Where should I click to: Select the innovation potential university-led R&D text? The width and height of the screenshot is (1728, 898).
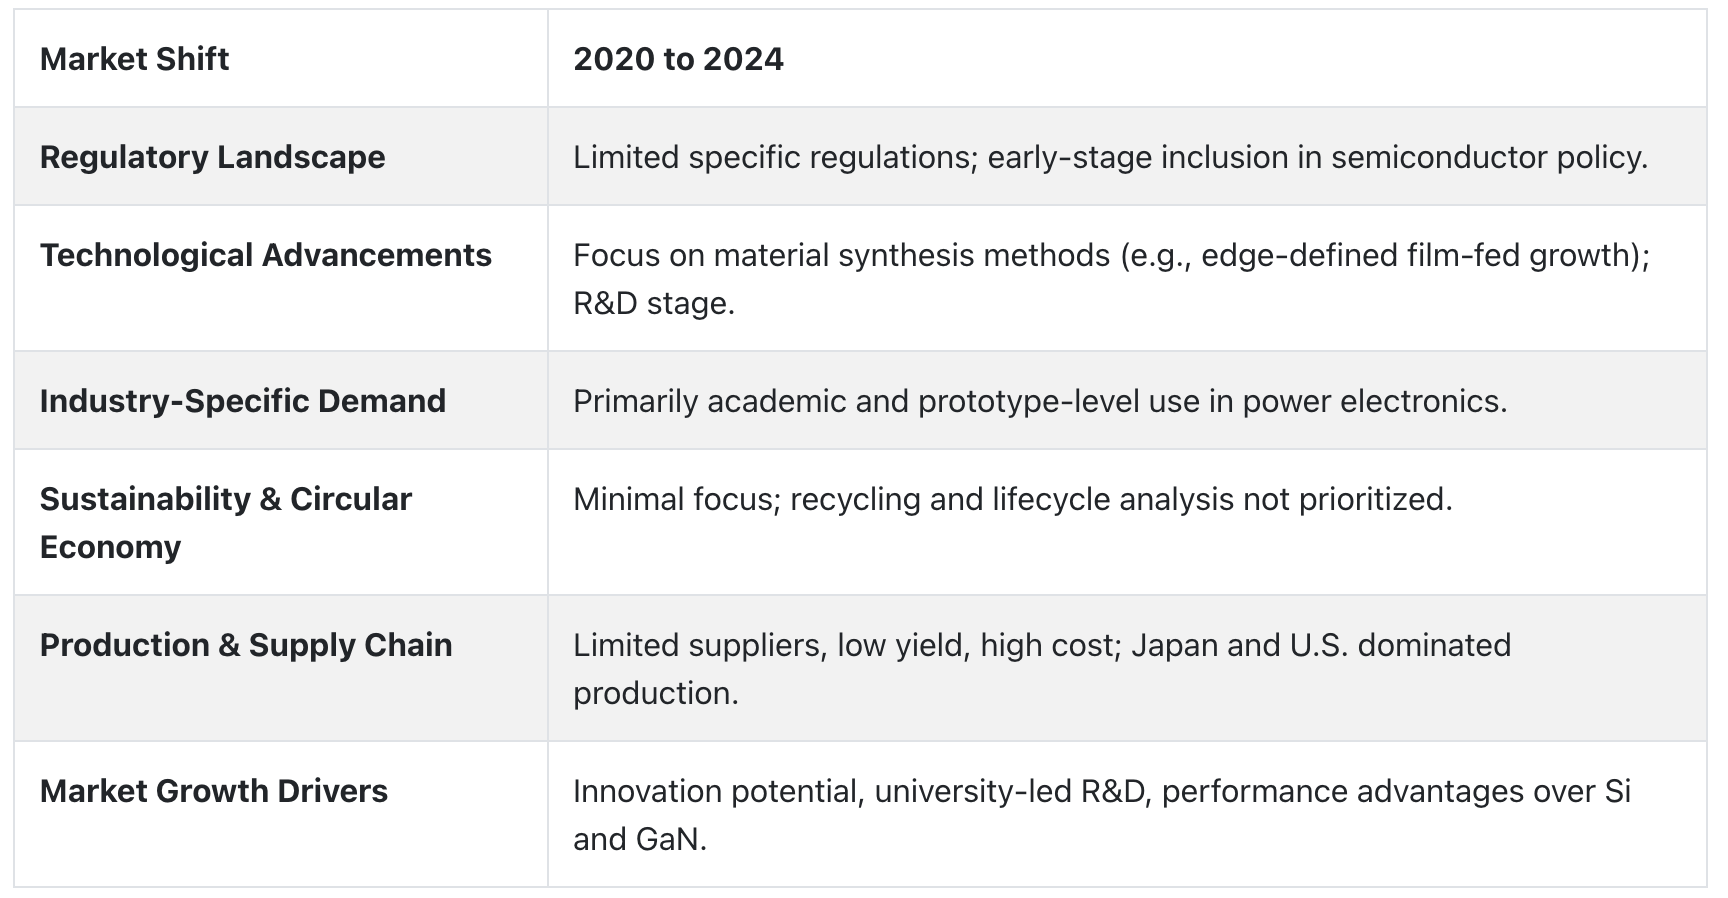pyautogui.click(x=1102, y=815)
